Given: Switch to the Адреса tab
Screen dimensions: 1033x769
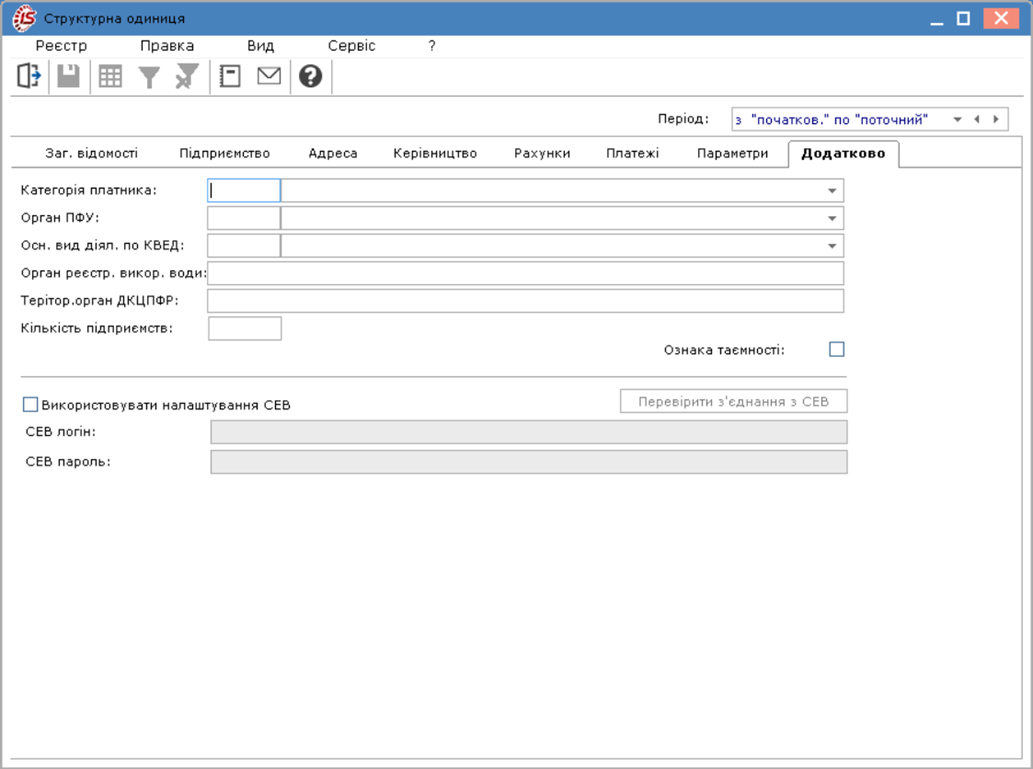Looking at the screenshot, I should tap(333, 154).
